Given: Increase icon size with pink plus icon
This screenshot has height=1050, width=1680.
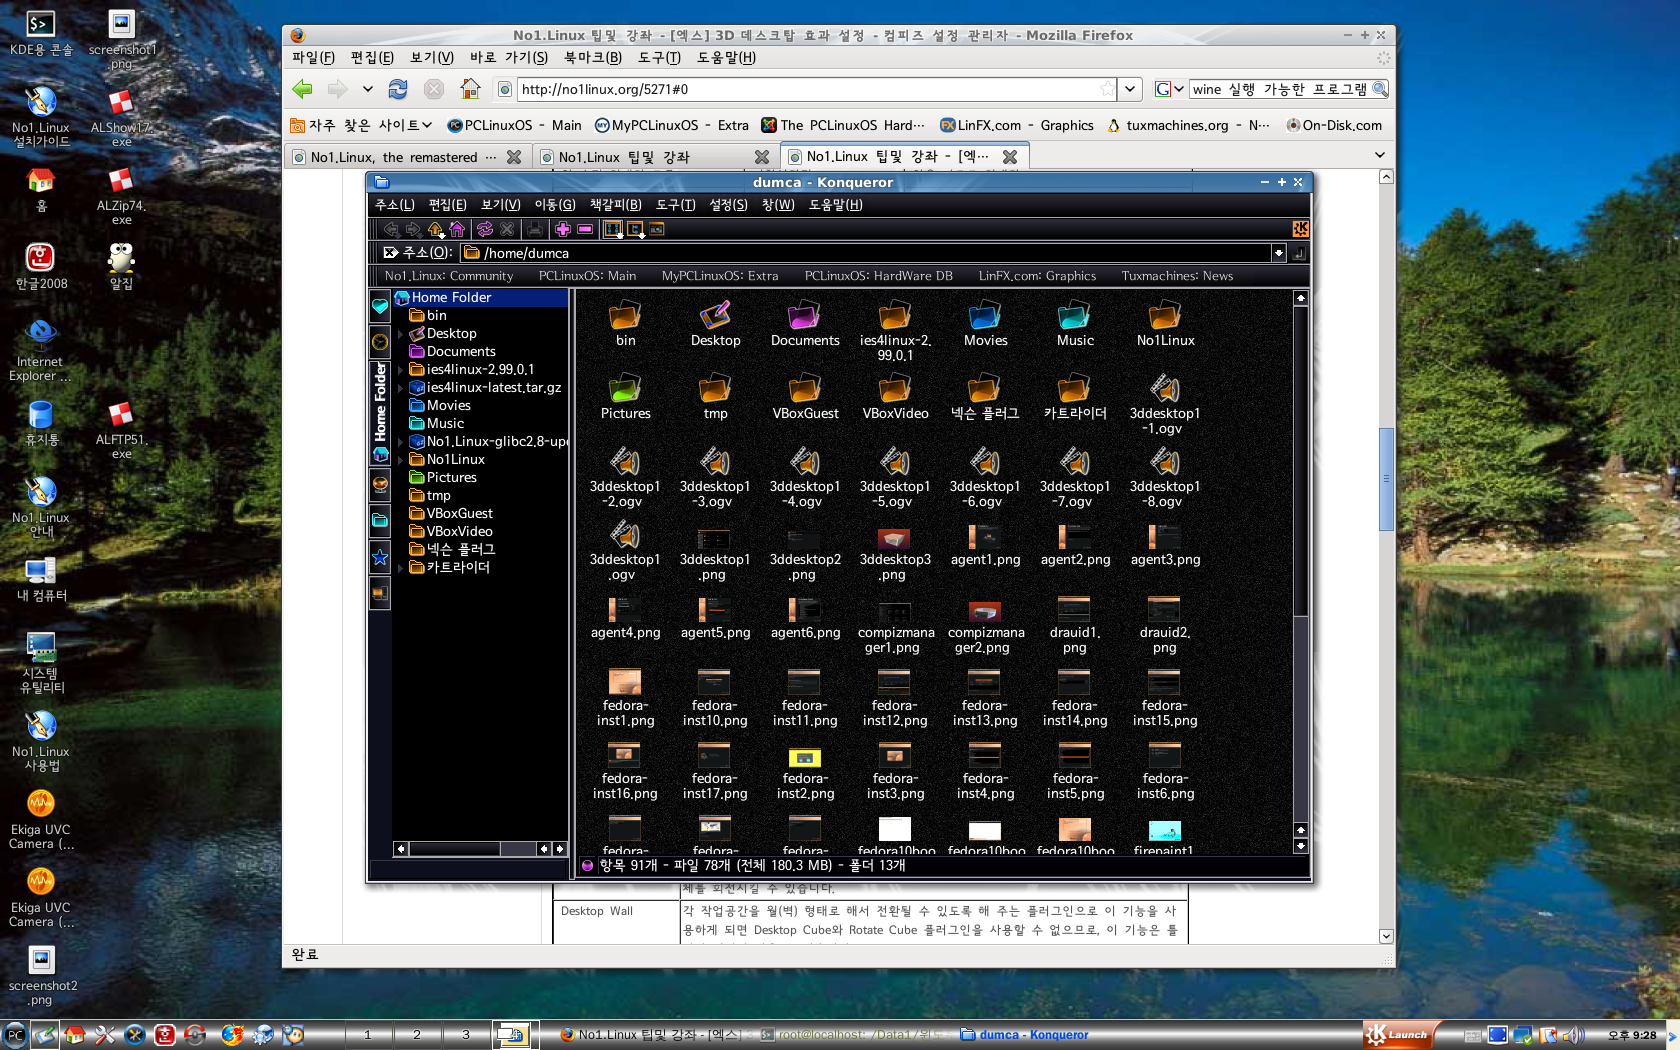Looking at the screenshot, I should (x=563, y=229).
